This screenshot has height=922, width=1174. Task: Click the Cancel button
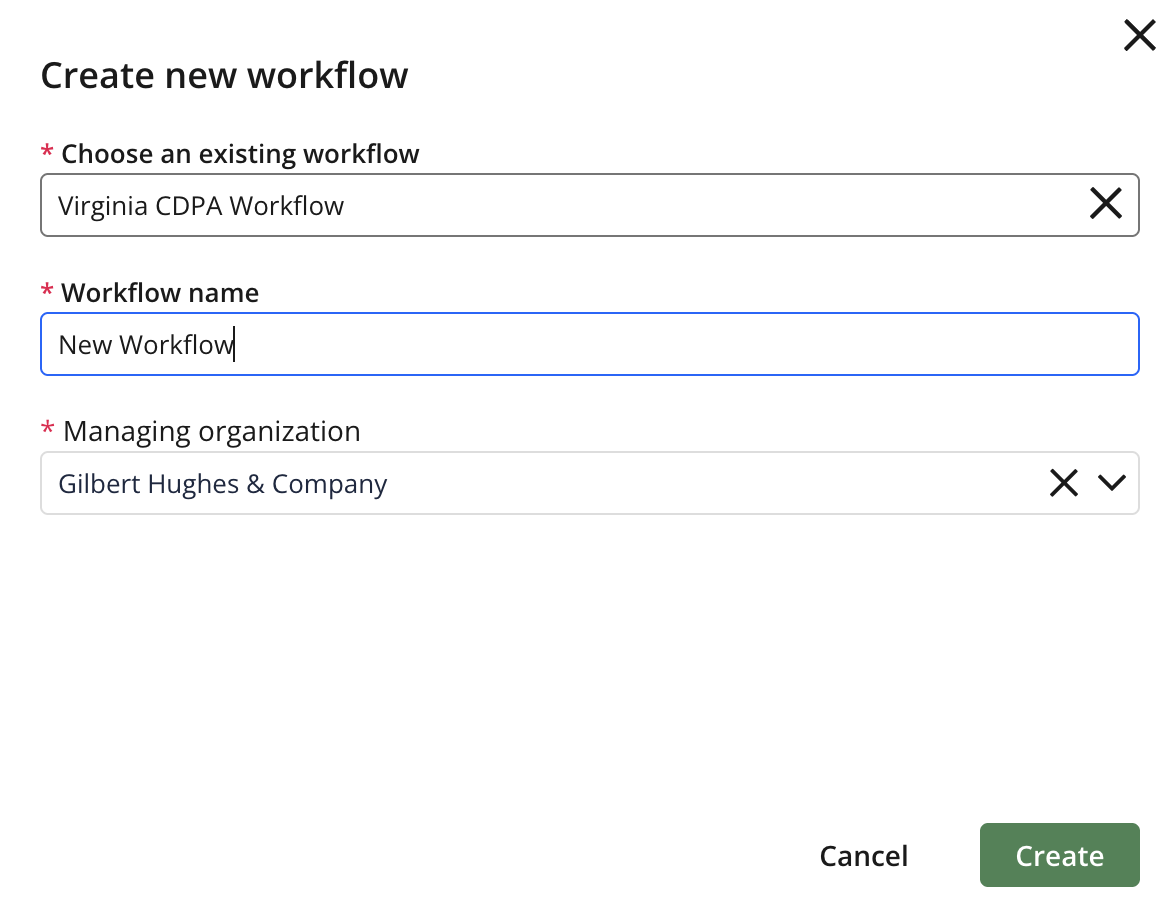coord(864,855)
